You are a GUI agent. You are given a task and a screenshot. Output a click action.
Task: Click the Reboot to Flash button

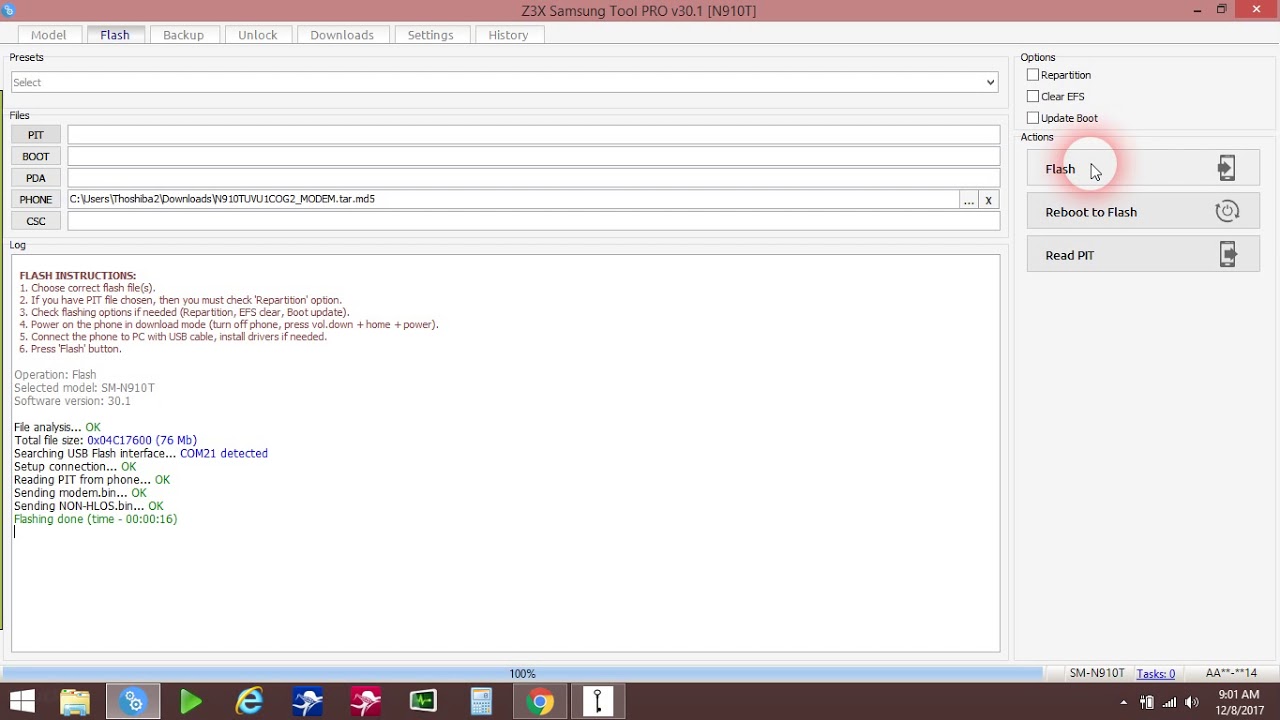[1143, 211]
